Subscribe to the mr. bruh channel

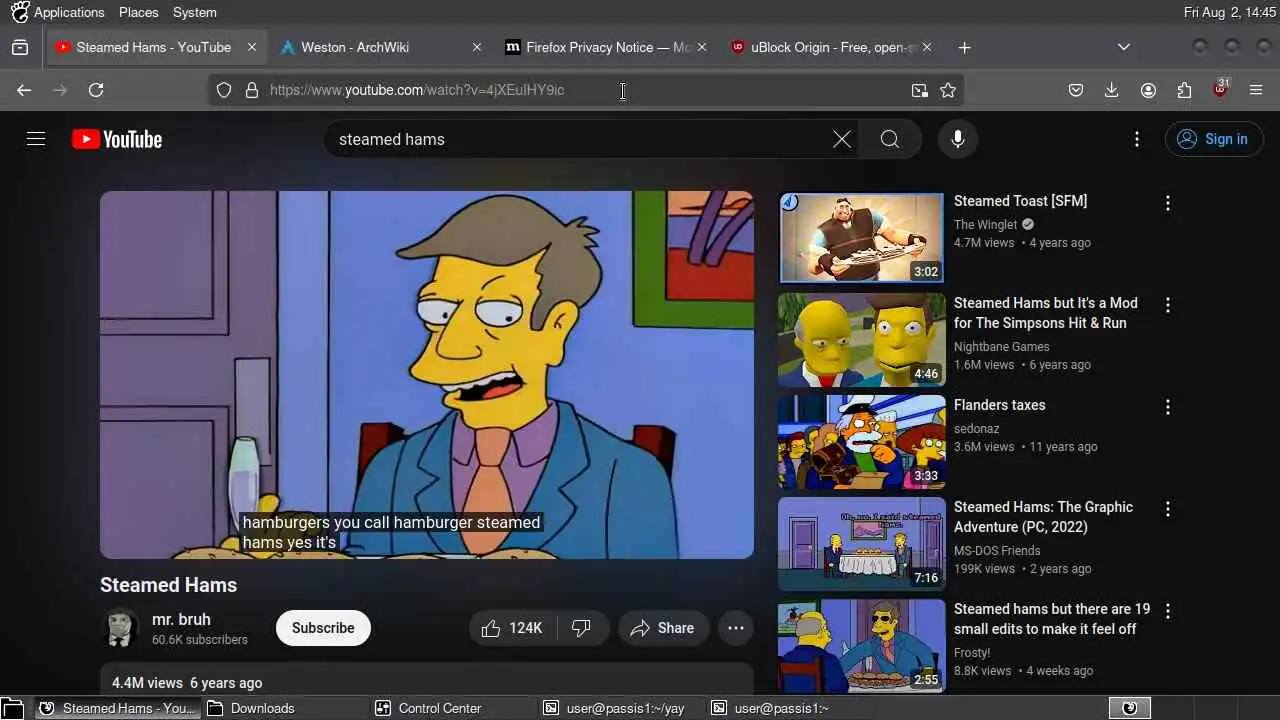tap(323, 628)
